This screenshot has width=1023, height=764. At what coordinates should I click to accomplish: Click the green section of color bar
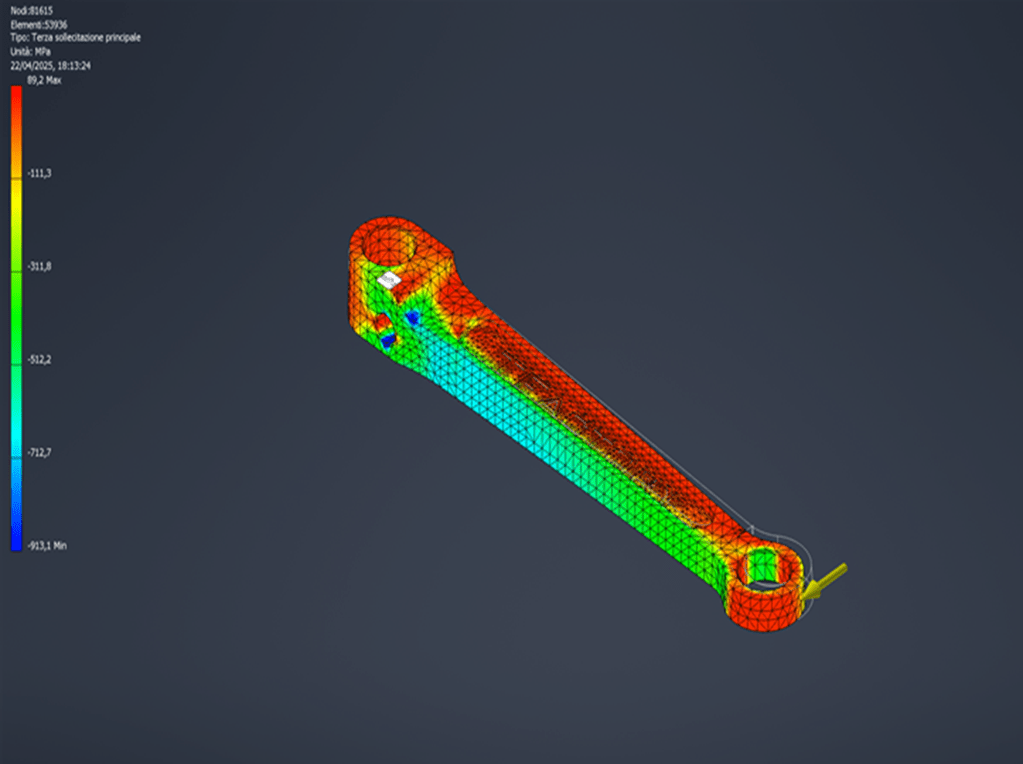tap(16, 310)
